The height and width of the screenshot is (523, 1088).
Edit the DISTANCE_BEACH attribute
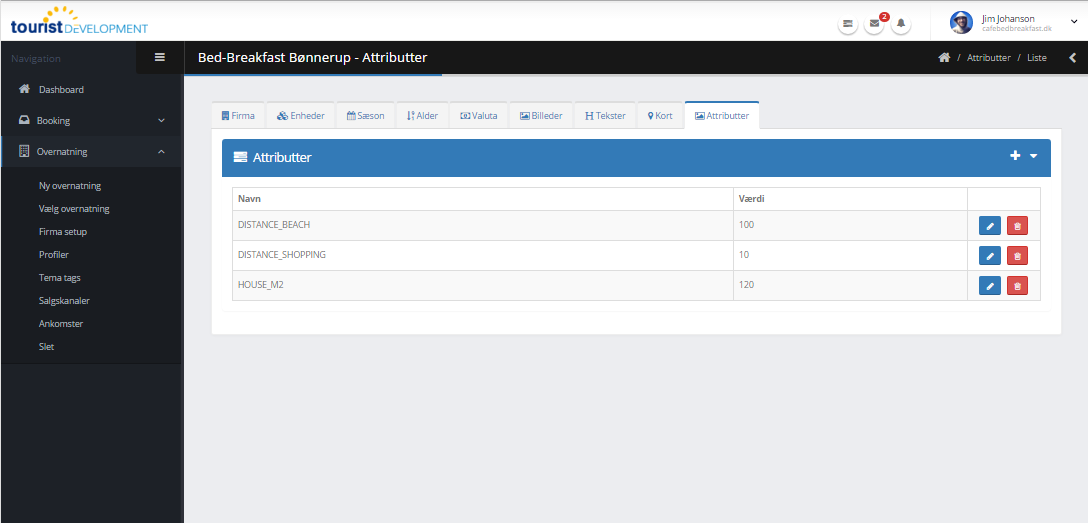pyautogui.click(x=990, y=226)
